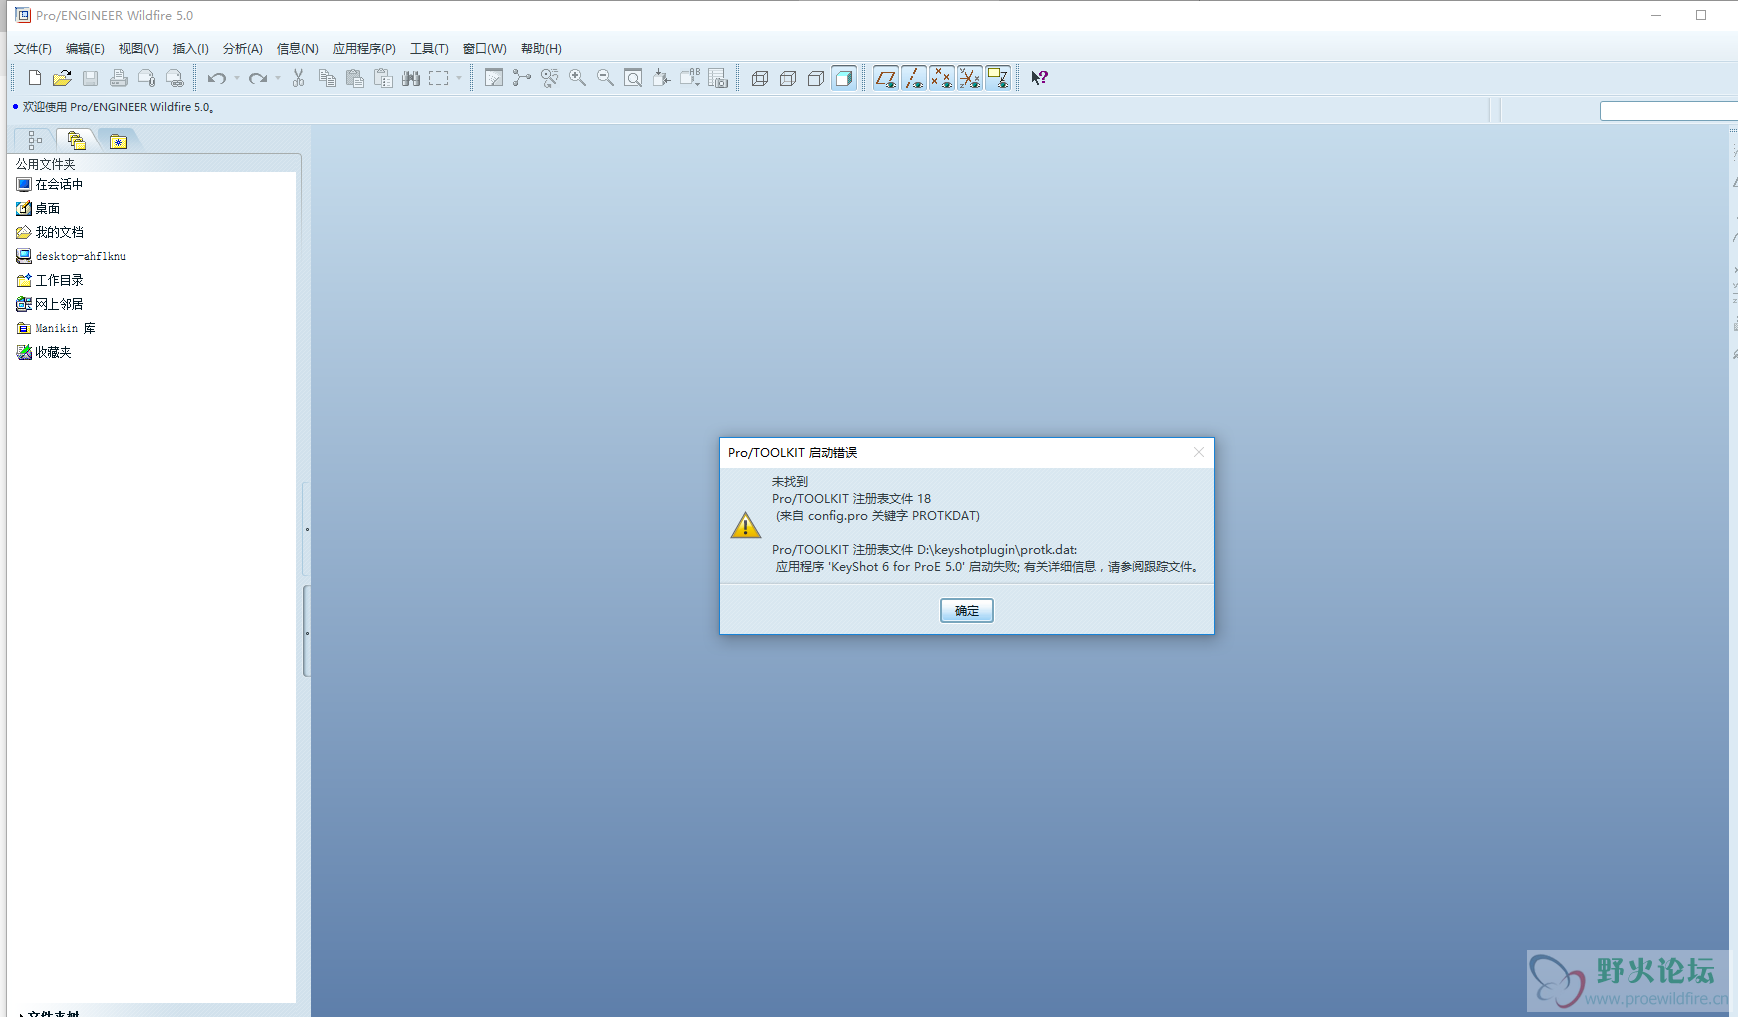Open the 窗口(W) menu
The image size is (1738, 1017).
point(485,49)
